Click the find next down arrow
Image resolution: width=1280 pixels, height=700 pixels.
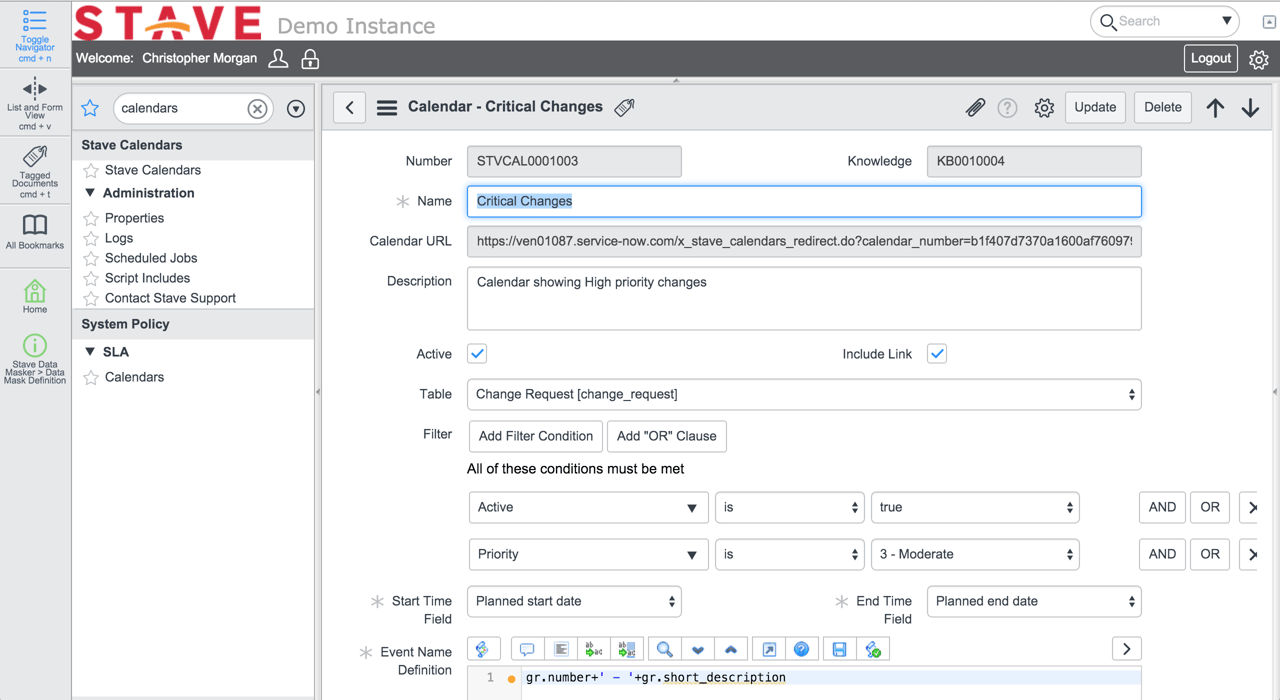698,649
